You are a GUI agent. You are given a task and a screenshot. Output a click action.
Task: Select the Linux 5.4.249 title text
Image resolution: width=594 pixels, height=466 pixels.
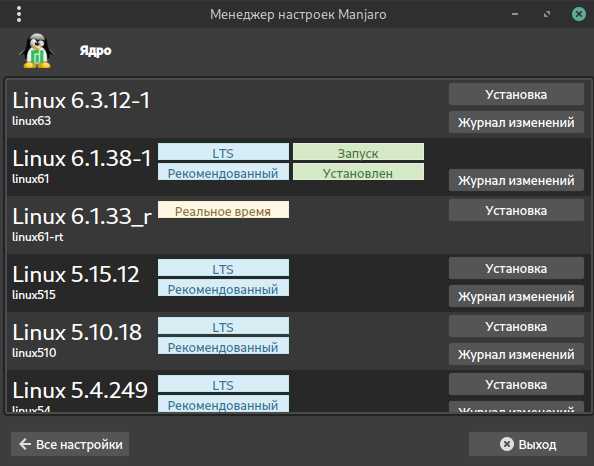click(80, 390)
